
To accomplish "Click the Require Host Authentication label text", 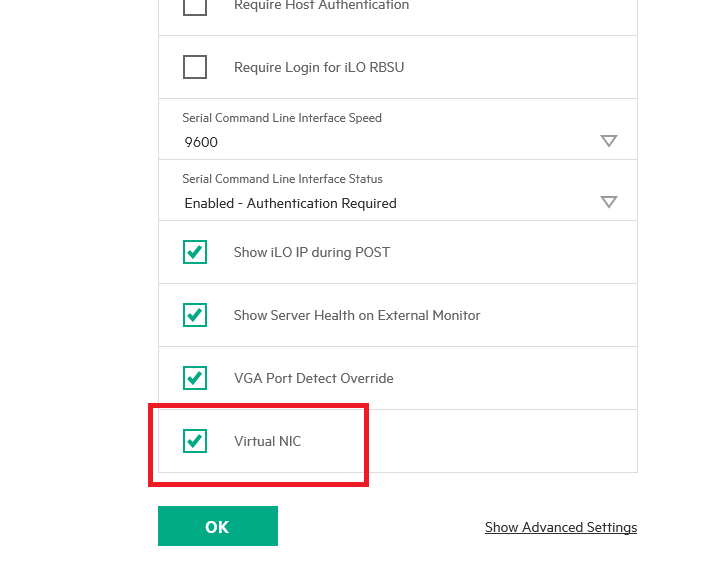I will (x=321, y=6).
